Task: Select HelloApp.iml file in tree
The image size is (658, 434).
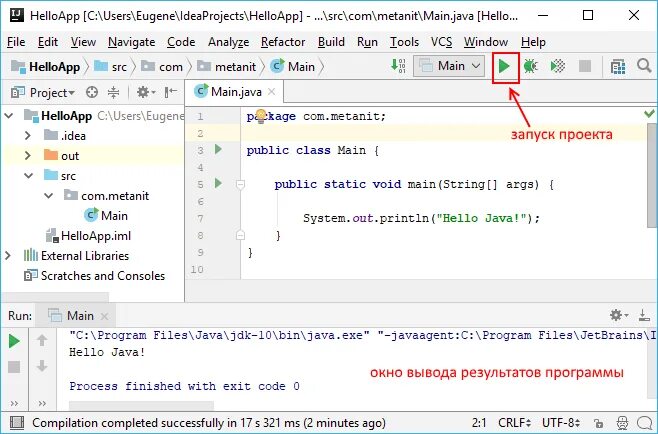Action: click(88, 235)
